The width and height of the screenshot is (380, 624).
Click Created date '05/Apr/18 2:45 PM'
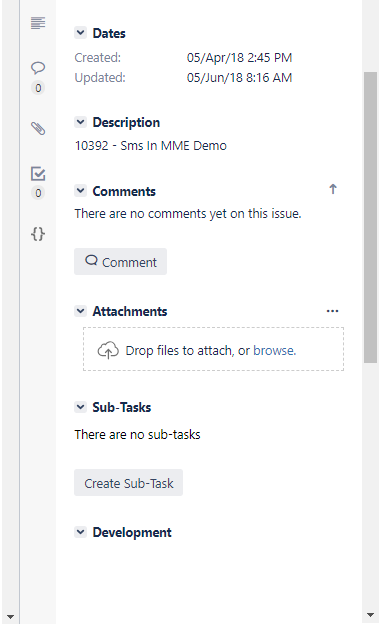tap(240, 58)
